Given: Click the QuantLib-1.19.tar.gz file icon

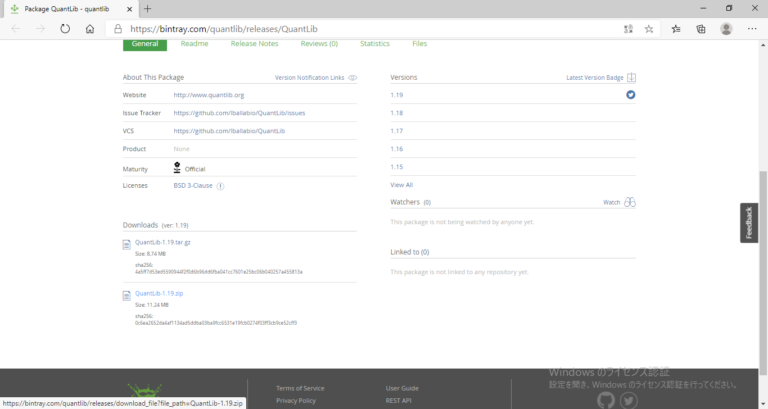Looking at the screenshot, I should [126, 244].
